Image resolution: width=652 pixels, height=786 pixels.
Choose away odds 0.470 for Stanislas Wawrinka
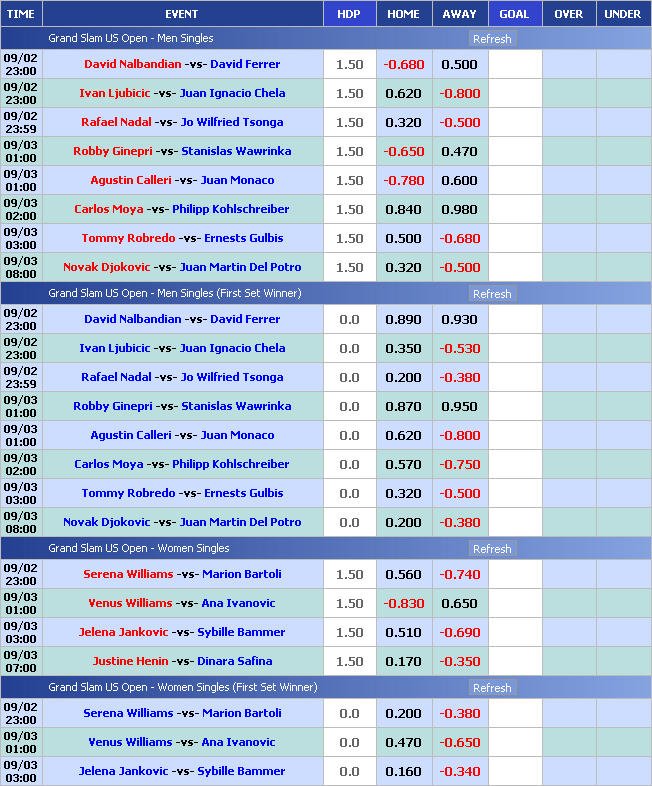(x=460, y=151)
